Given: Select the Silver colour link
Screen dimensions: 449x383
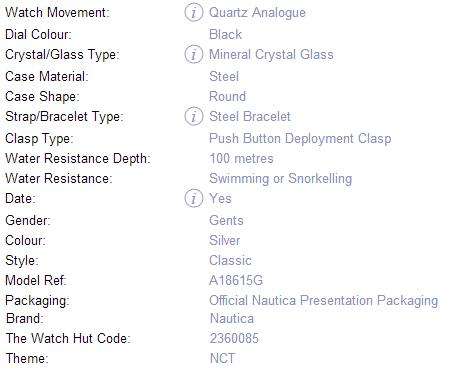Looking at the screenshot, I should coord(225,240).
